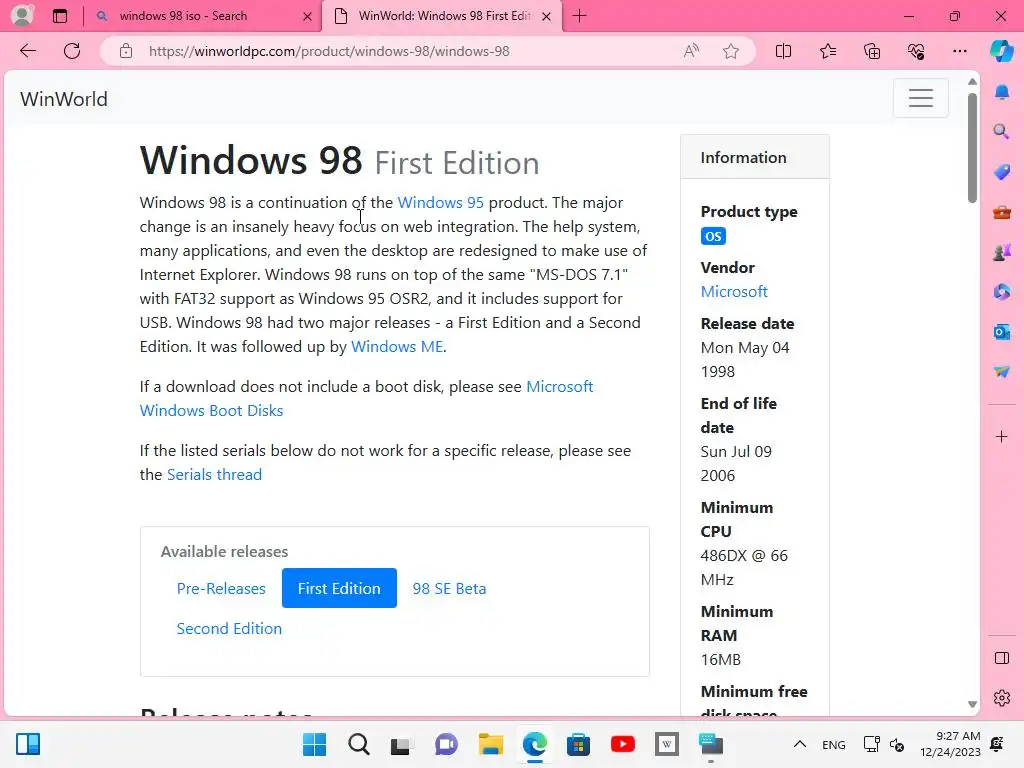The width and height of the screenshot is (1024, 768).
Task: Open Edge profile avatar
Action: point(22,16)
